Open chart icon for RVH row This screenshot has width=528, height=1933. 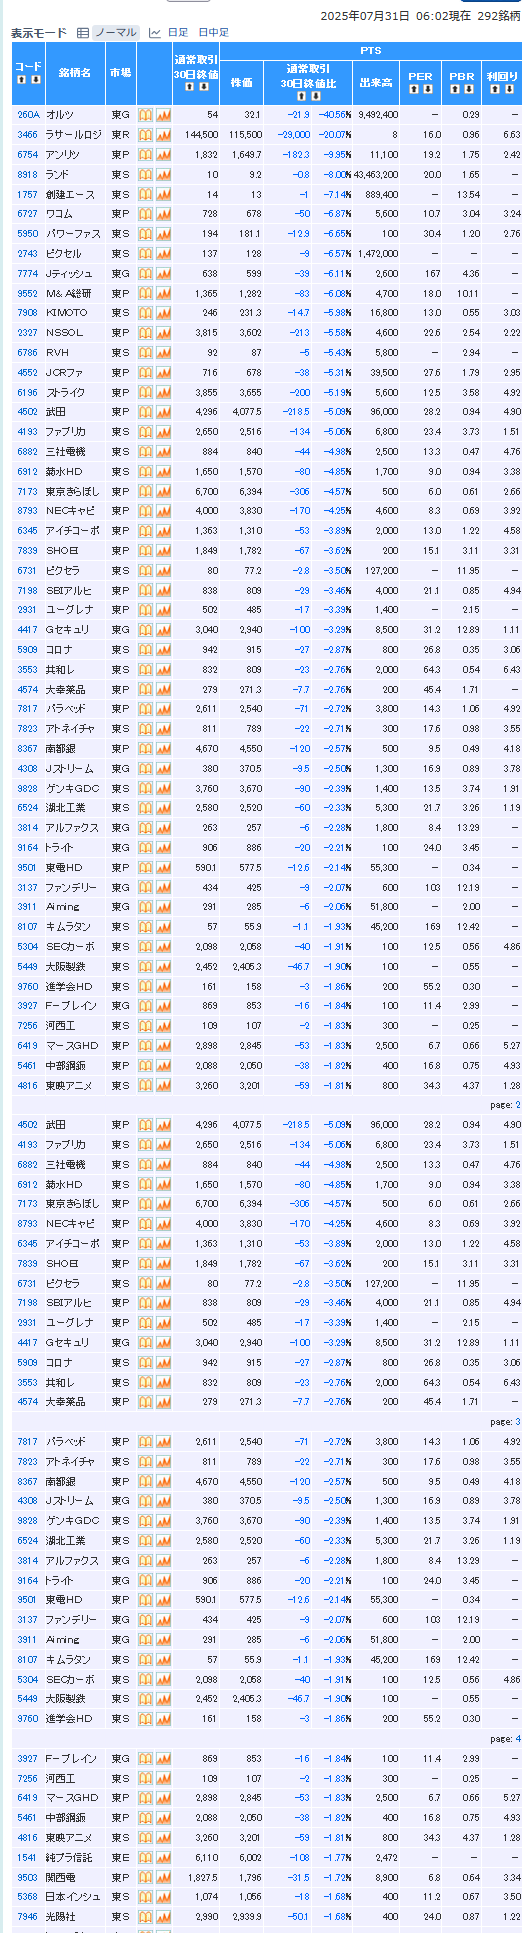(x=163, y=352)
